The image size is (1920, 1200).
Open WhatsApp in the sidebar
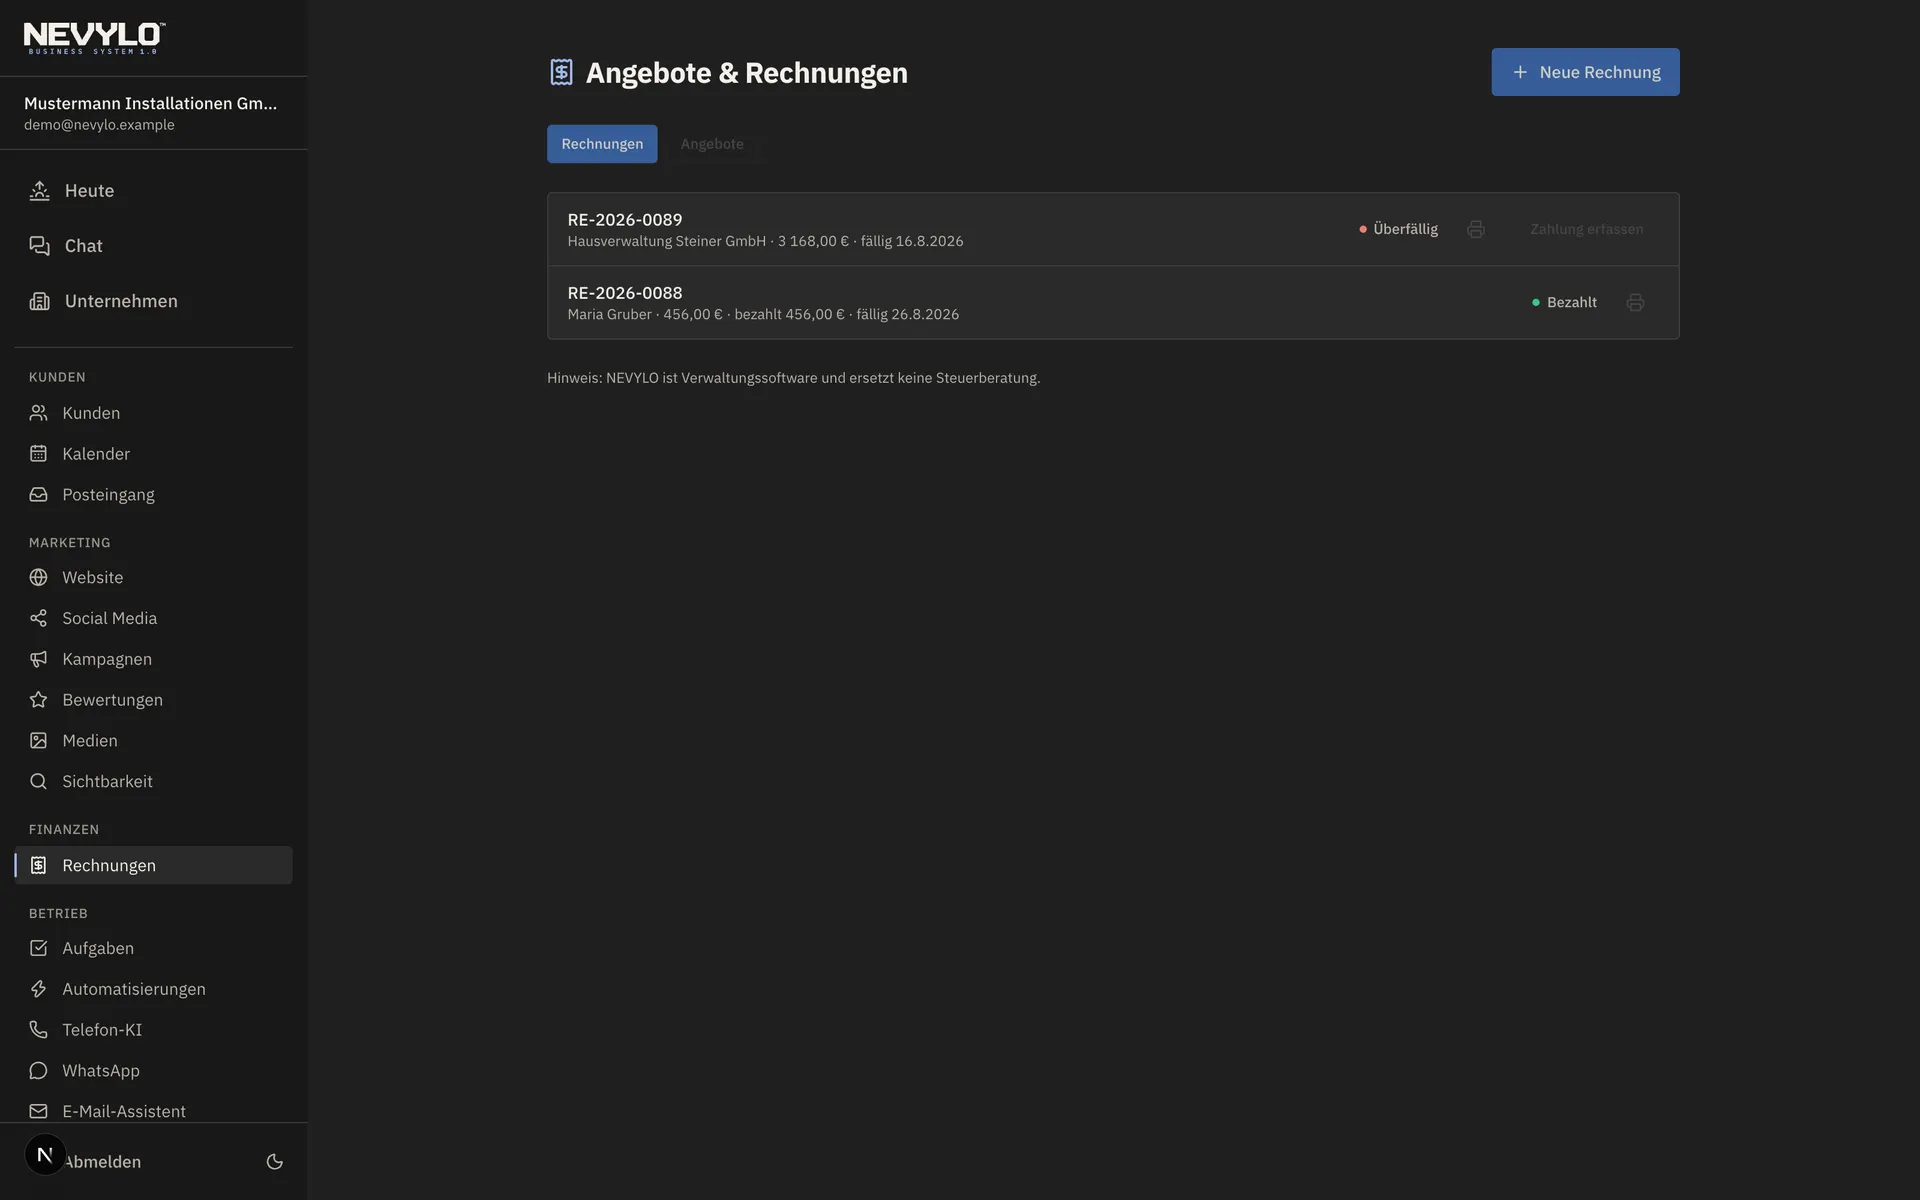(x=153, y=1070)
